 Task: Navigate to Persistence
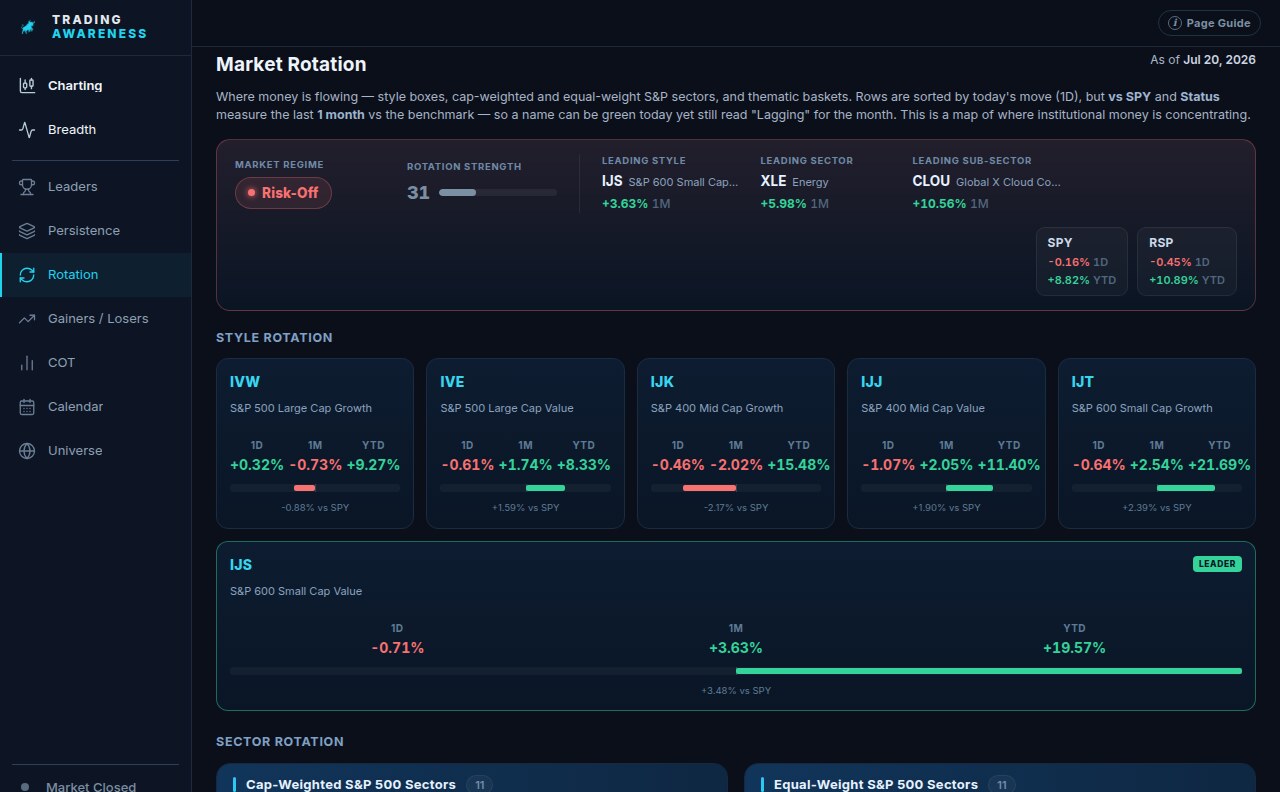96,231
